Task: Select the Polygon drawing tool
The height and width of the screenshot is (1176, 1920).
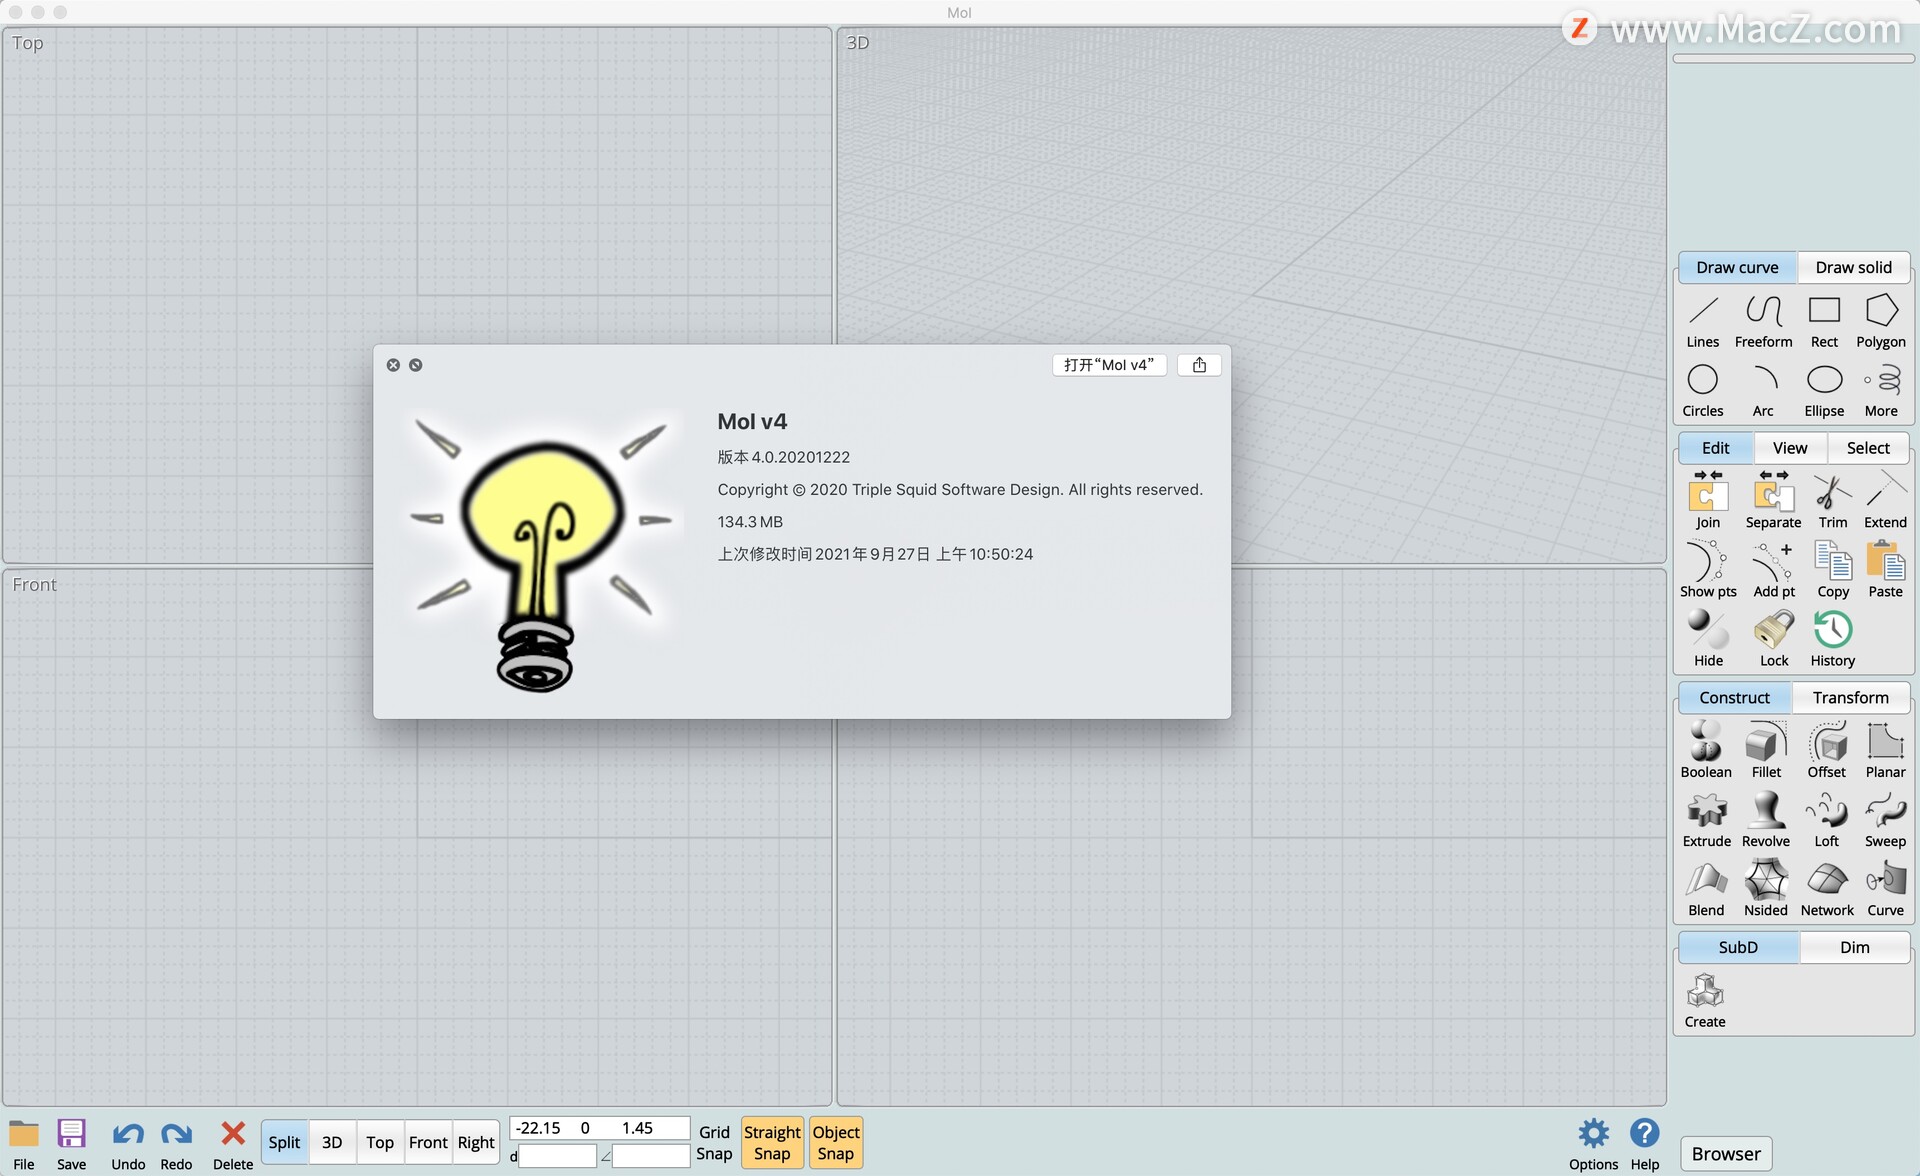Action: pos(1880,319)
